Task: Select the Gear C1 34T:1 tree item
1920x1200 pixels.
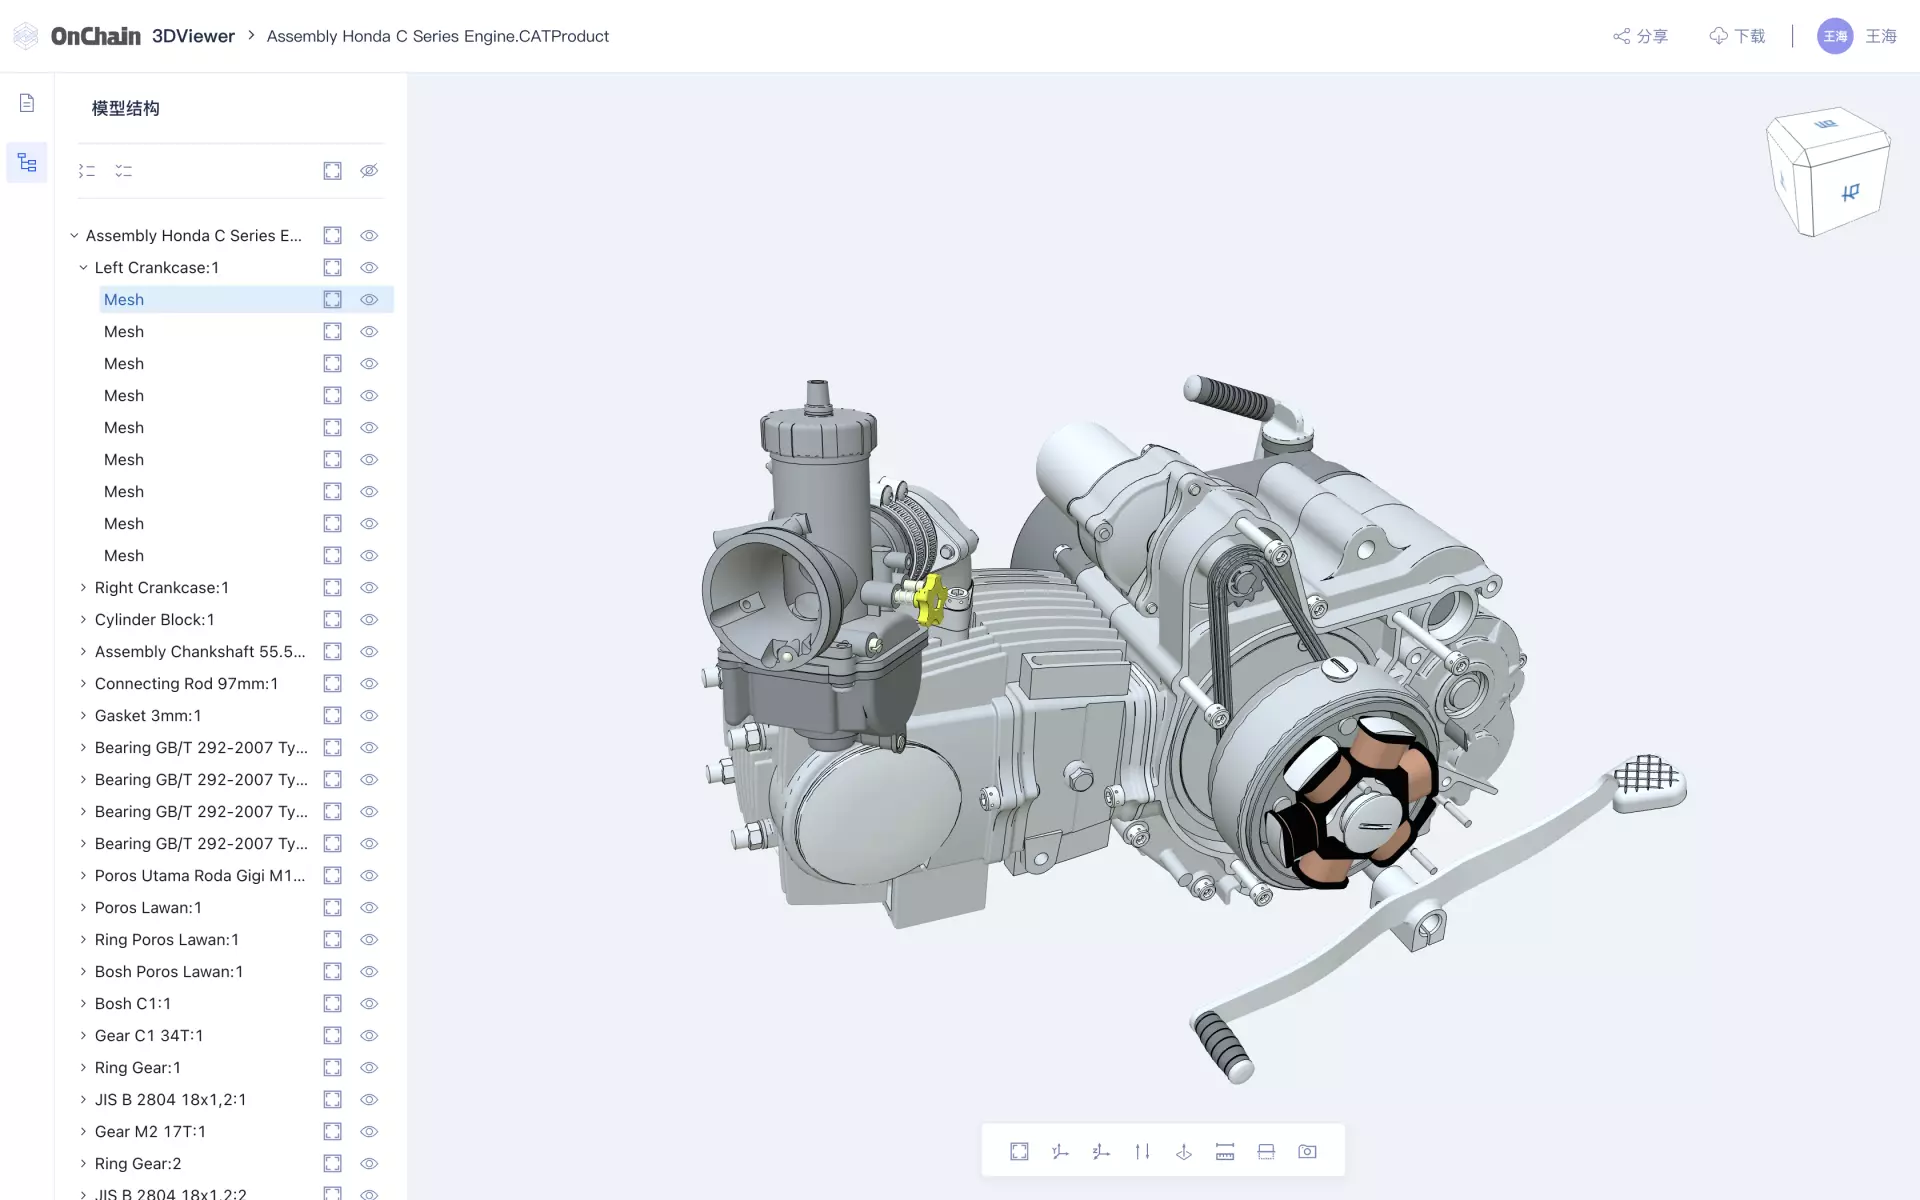Action: 149,1035
